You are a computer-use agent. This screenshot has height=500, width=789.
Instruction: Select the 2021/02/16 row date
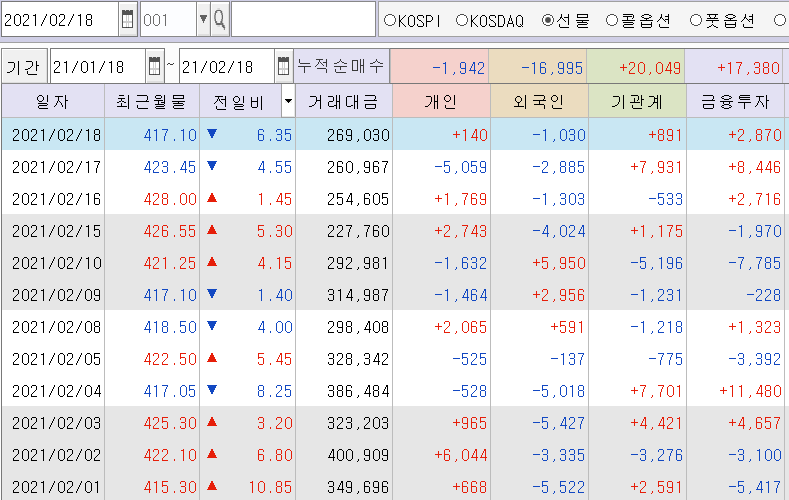(x=56, y=199)
